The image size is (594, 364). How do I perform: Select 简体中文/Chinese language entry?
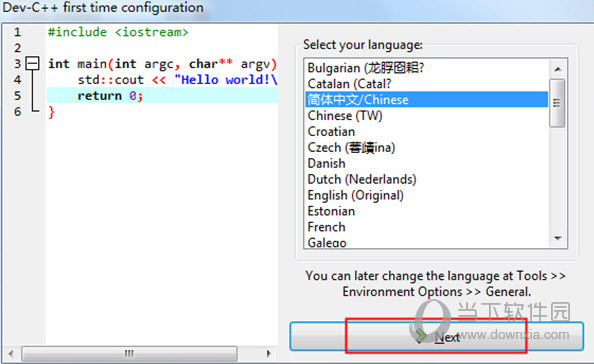(427, 100)
